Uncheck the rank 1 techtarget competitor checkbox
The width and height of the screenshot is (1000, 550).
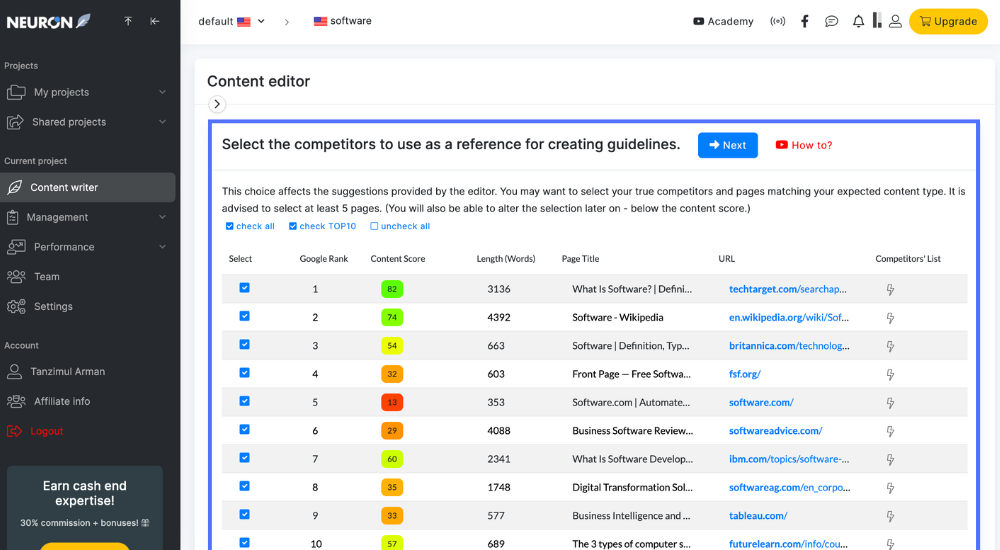(x=244, y=288)
